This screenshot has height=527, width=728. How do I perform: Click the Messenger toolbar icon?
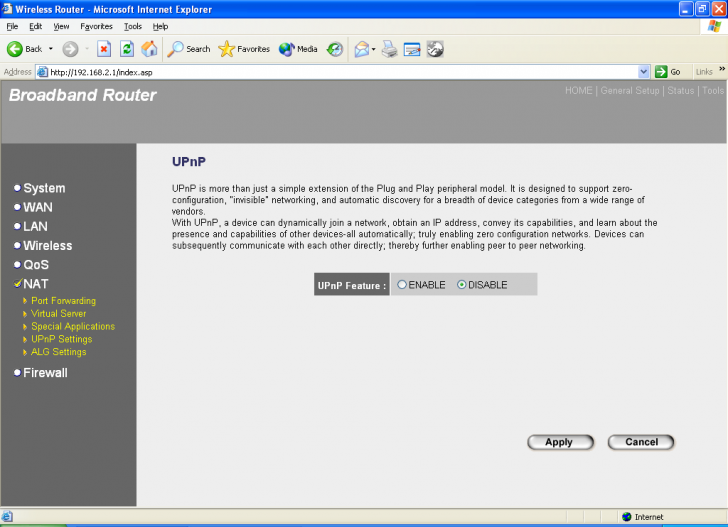[435, 49]
